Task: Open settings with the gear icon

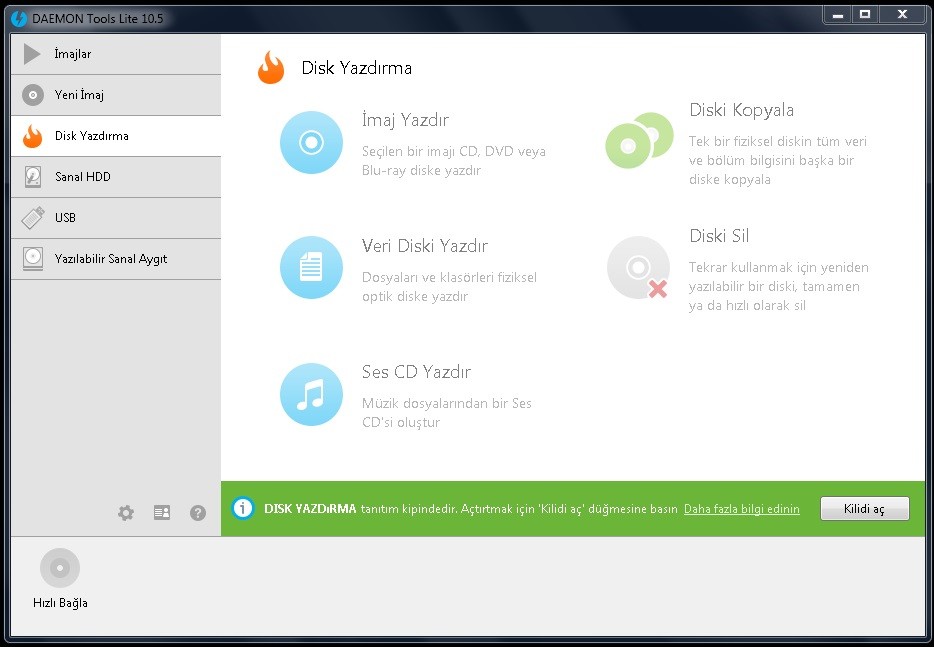Action: click(x=126, y=513)
